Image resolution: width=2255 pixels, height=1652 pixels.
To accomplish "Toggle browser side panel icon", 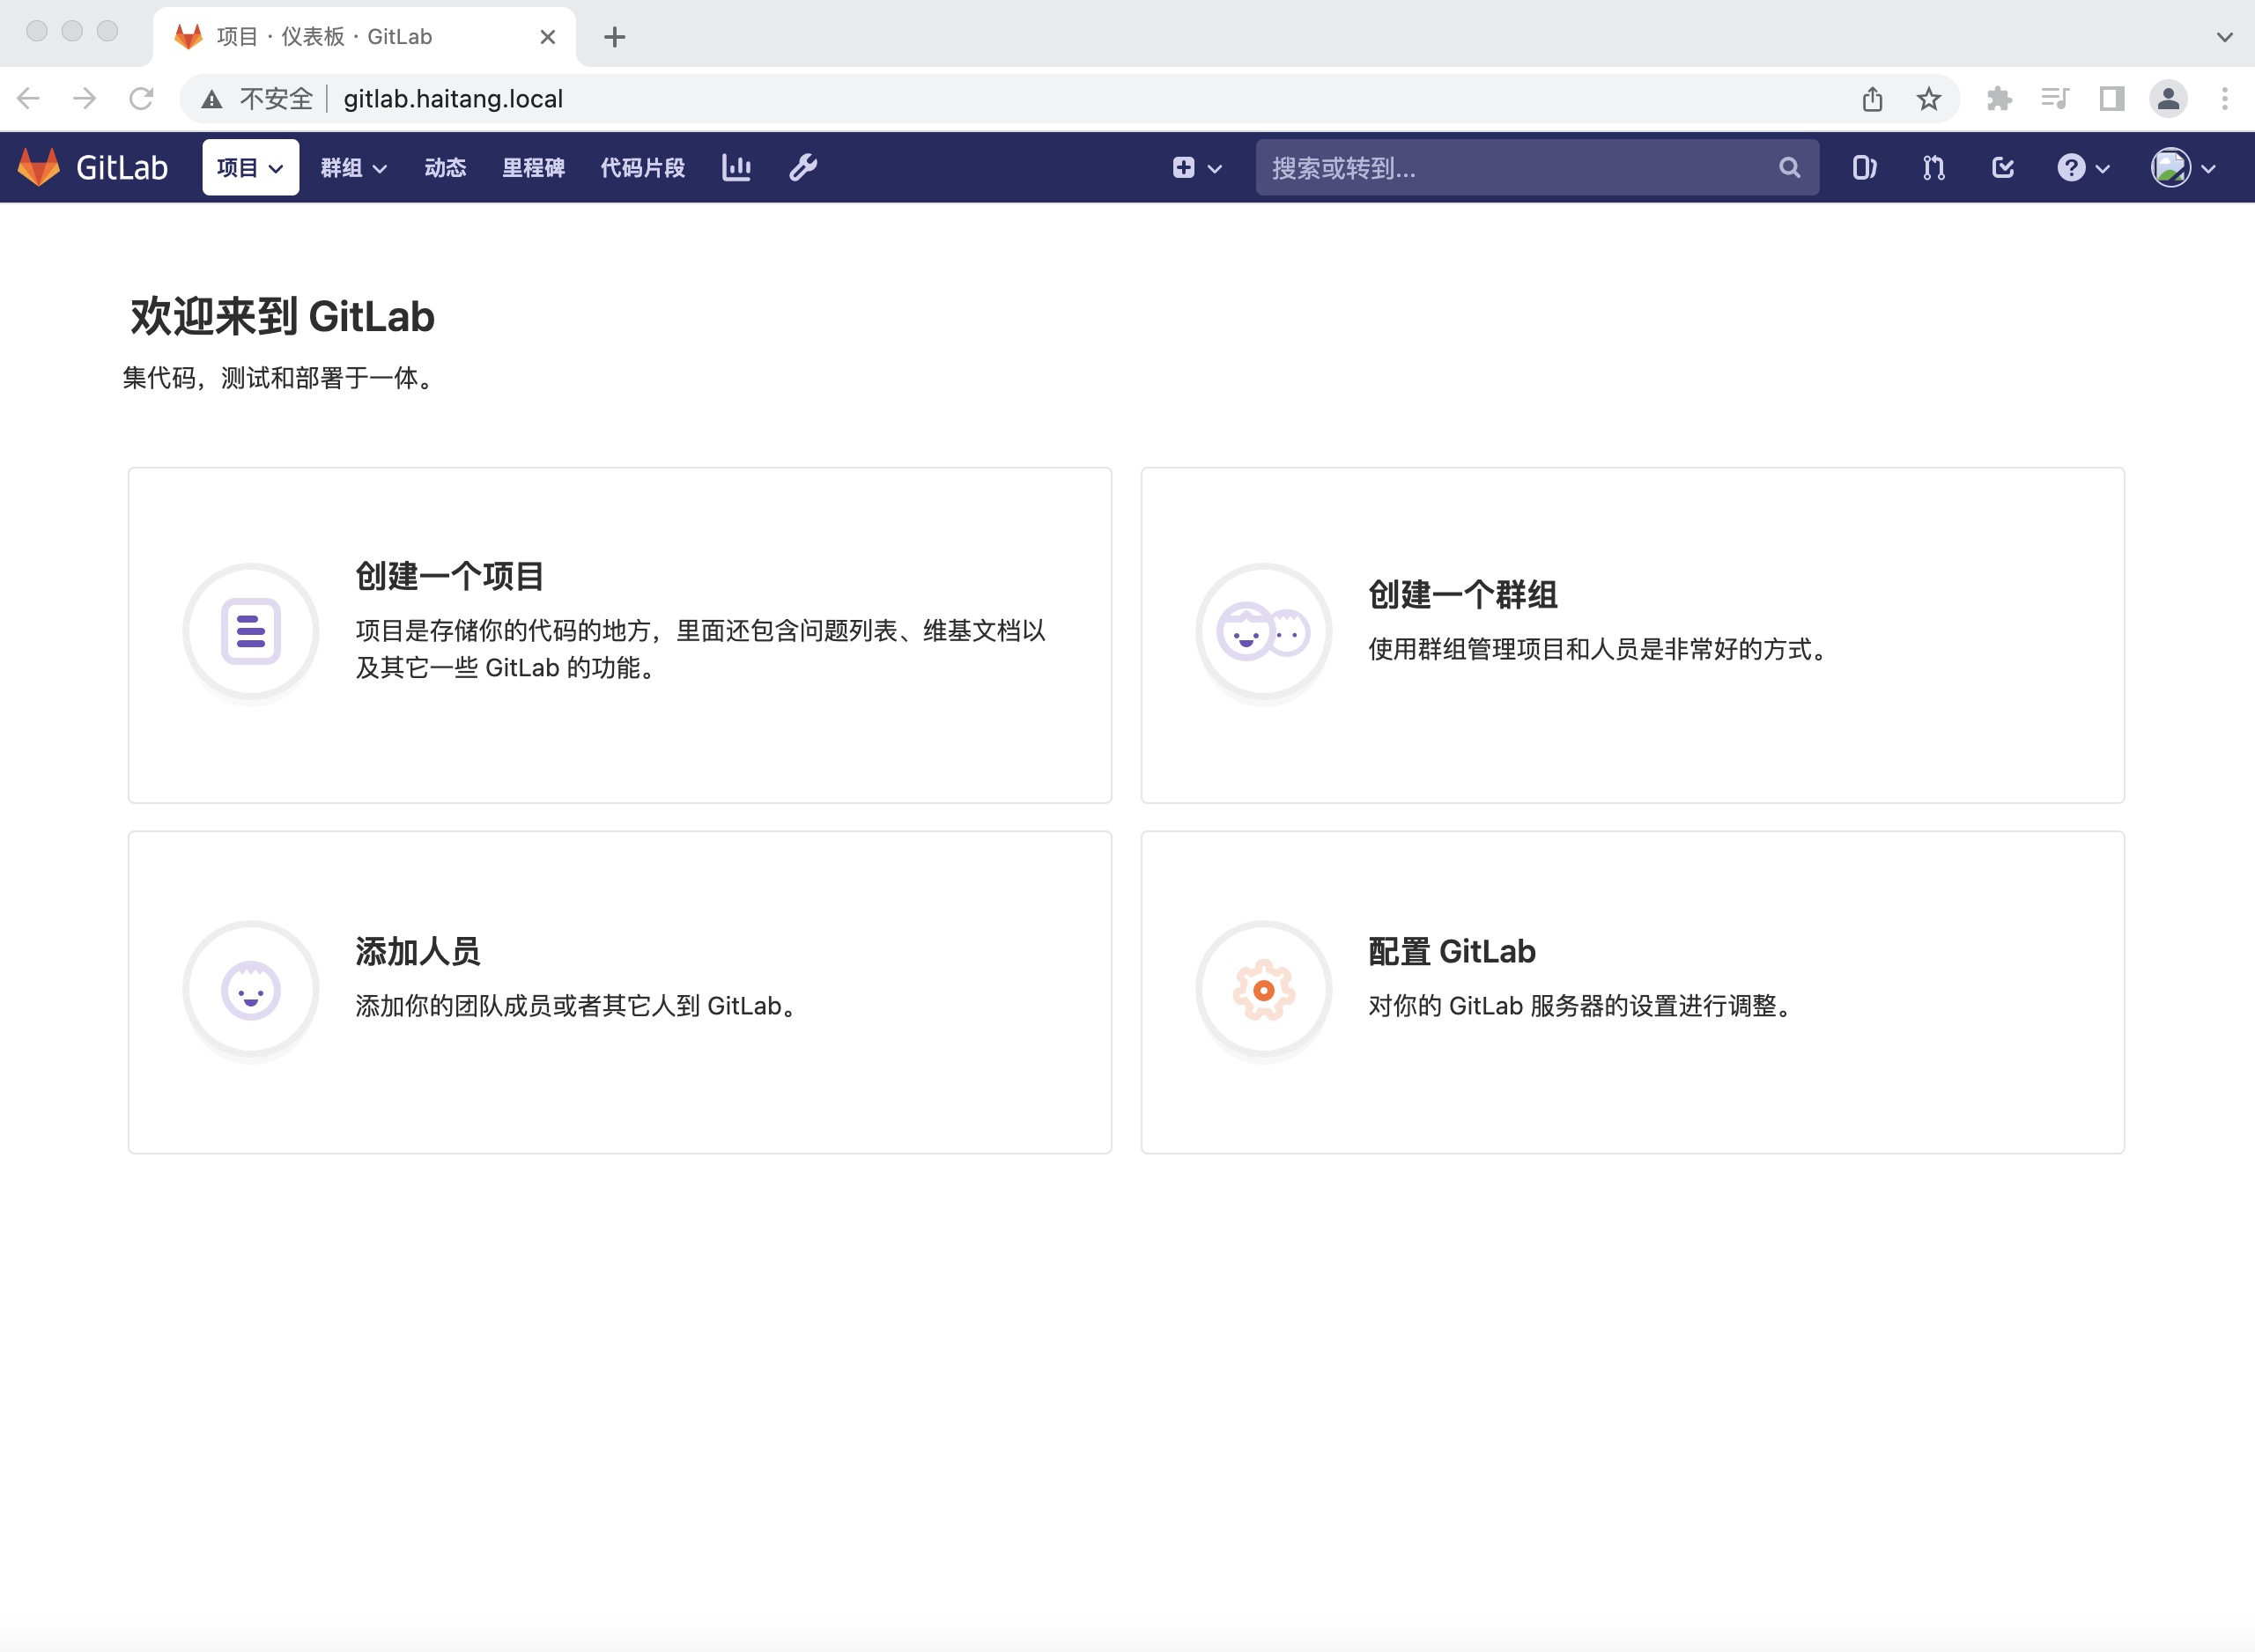I will (2112, 99).
